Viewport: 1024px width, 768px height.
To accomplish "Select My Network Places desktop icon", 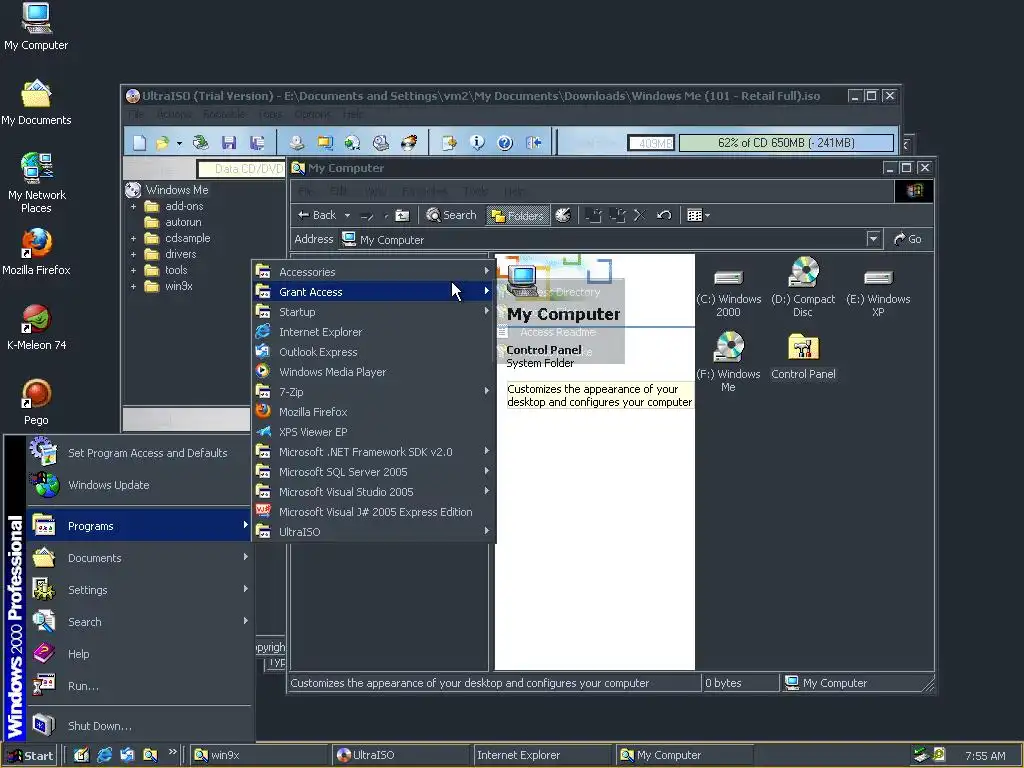I will [x=36, y=183].
